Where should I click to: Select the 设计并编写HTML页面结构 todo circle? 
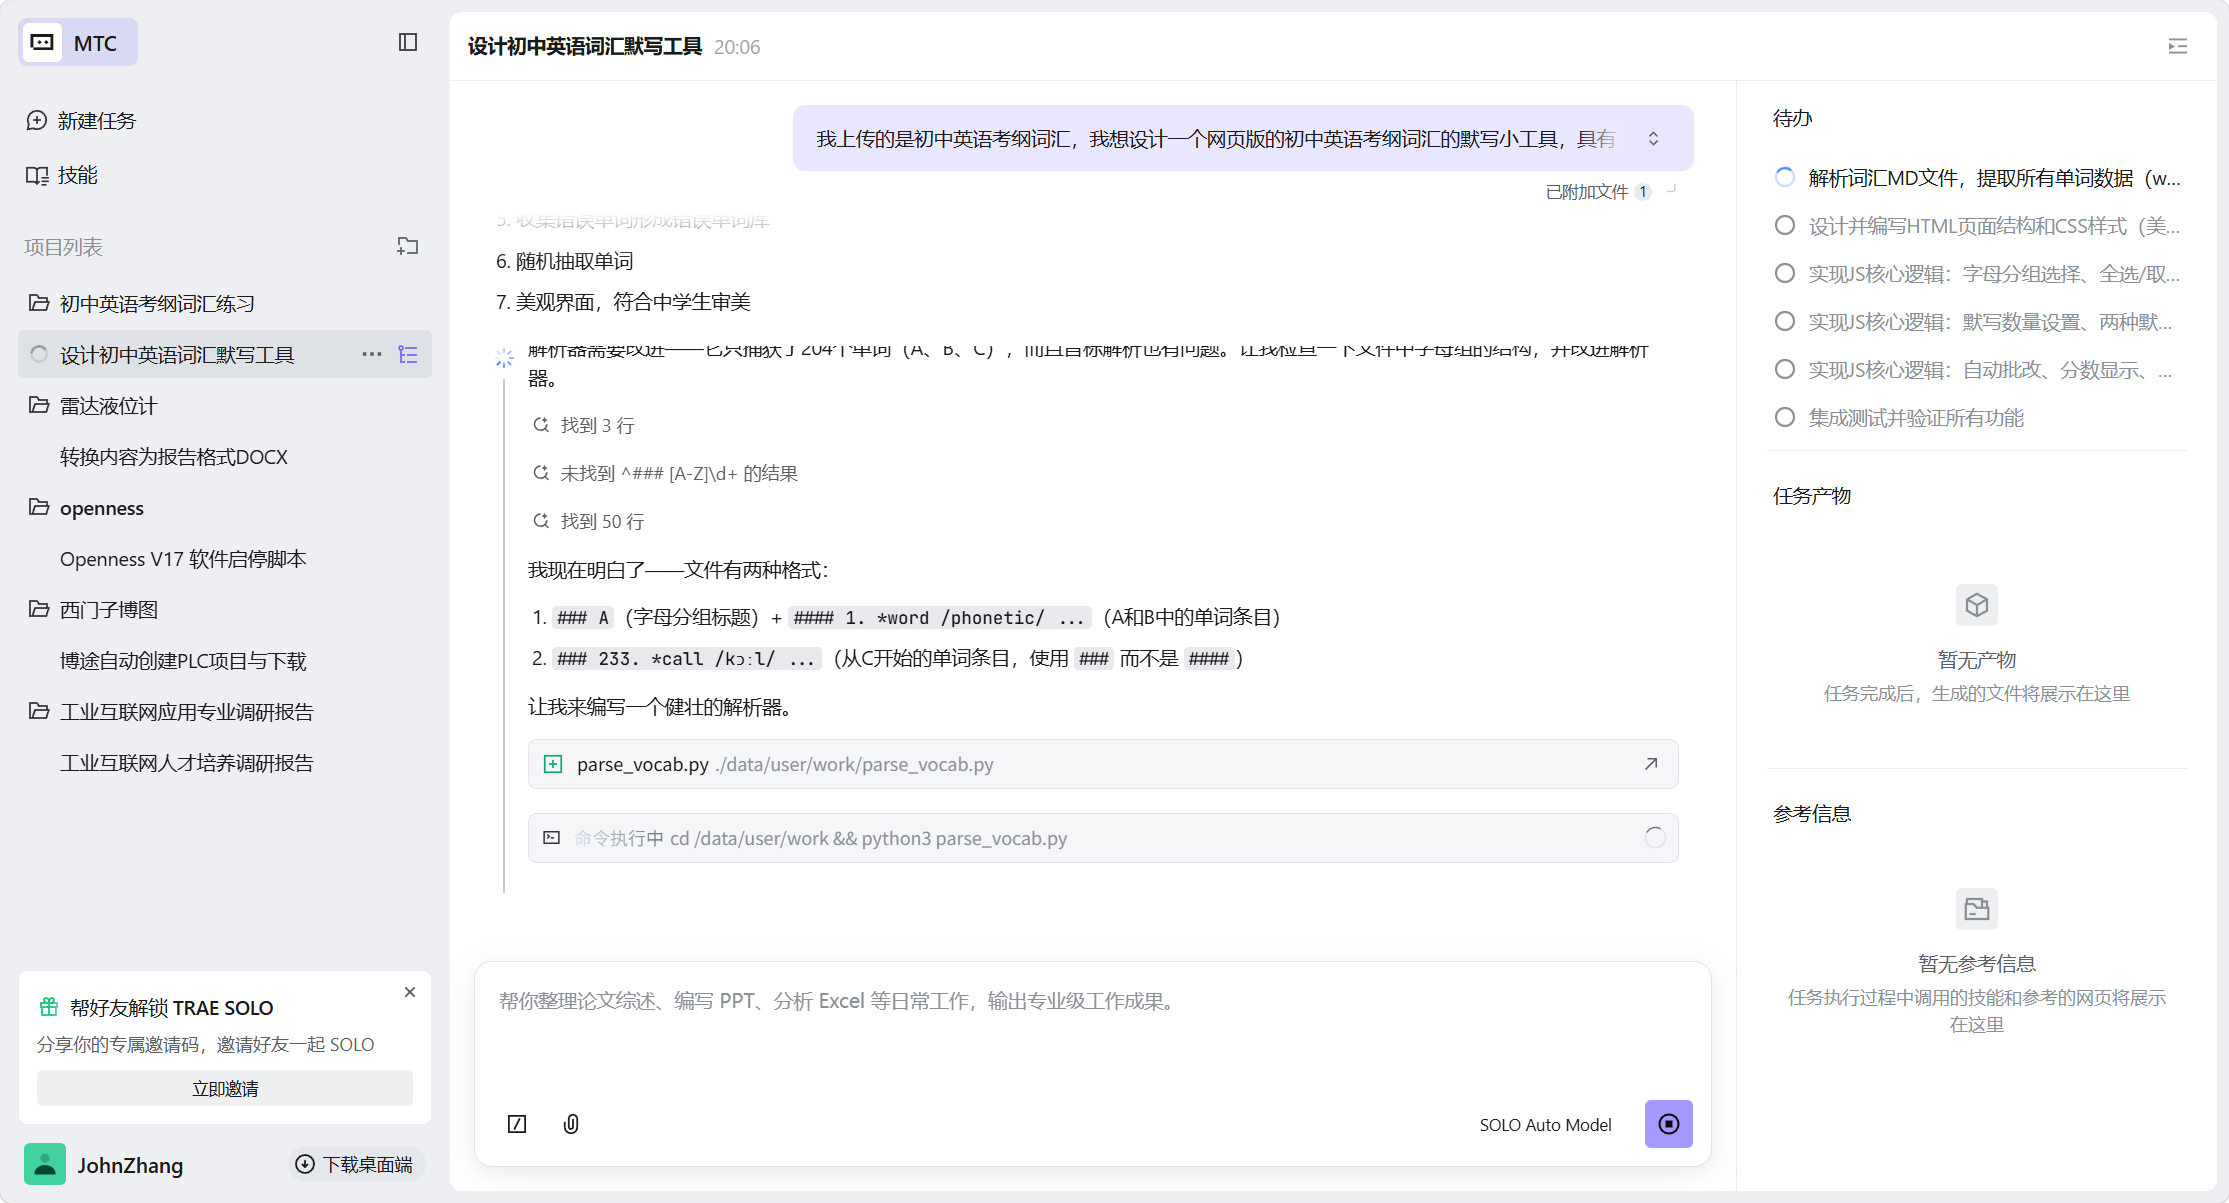[1784, 226]
